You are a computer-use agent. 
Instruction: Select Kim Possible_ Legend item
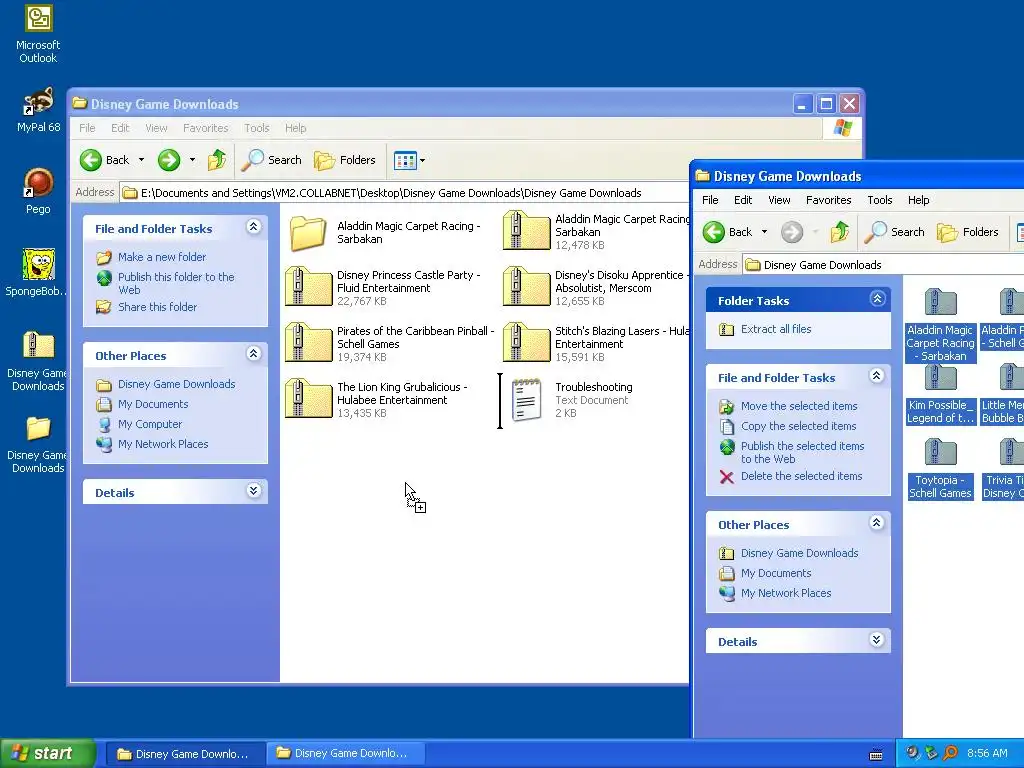point(940,395)
